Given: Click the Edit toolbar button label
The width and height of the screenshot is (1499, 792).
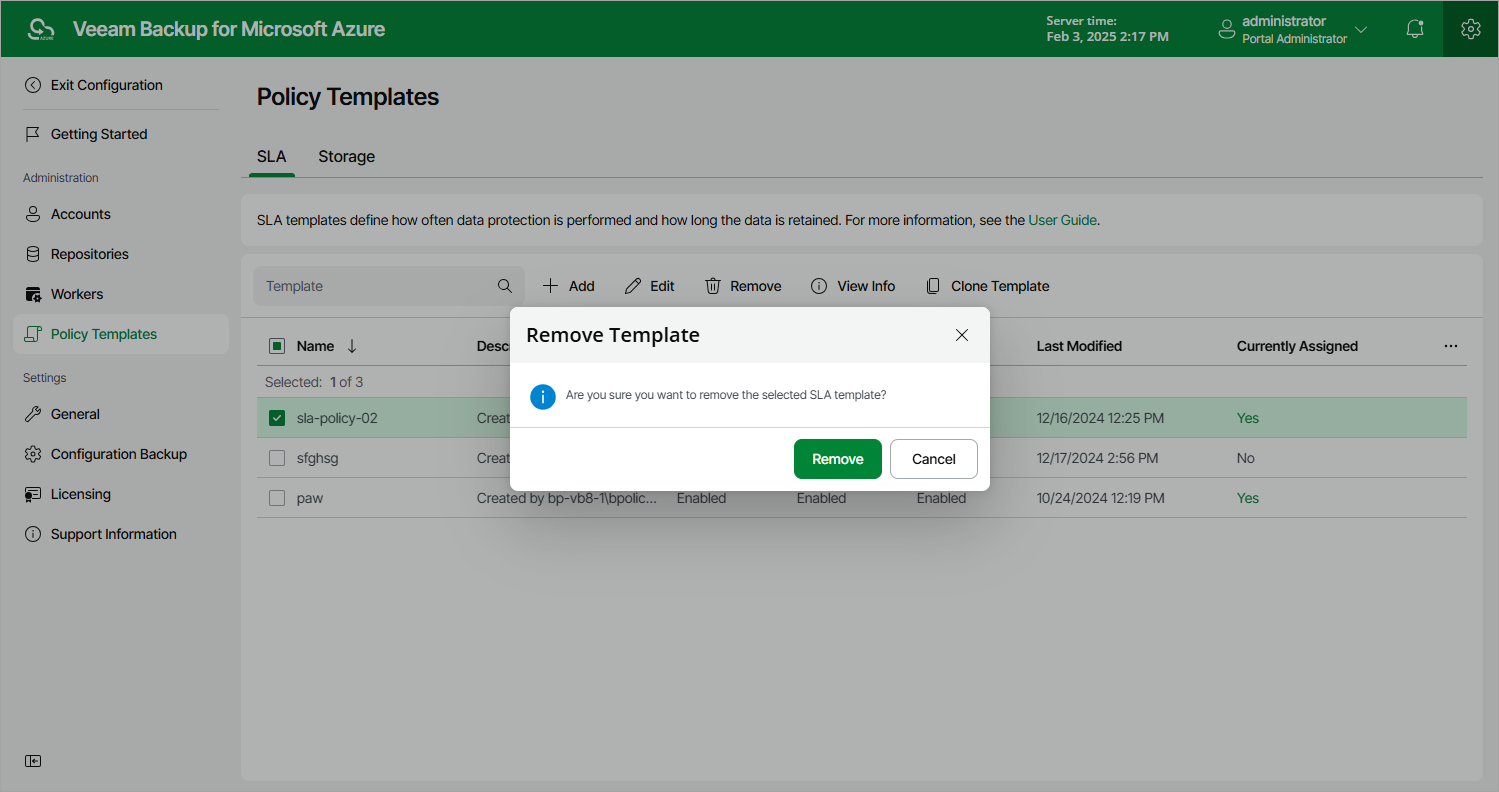Looking at the screenshot, I should click(662, 286).
